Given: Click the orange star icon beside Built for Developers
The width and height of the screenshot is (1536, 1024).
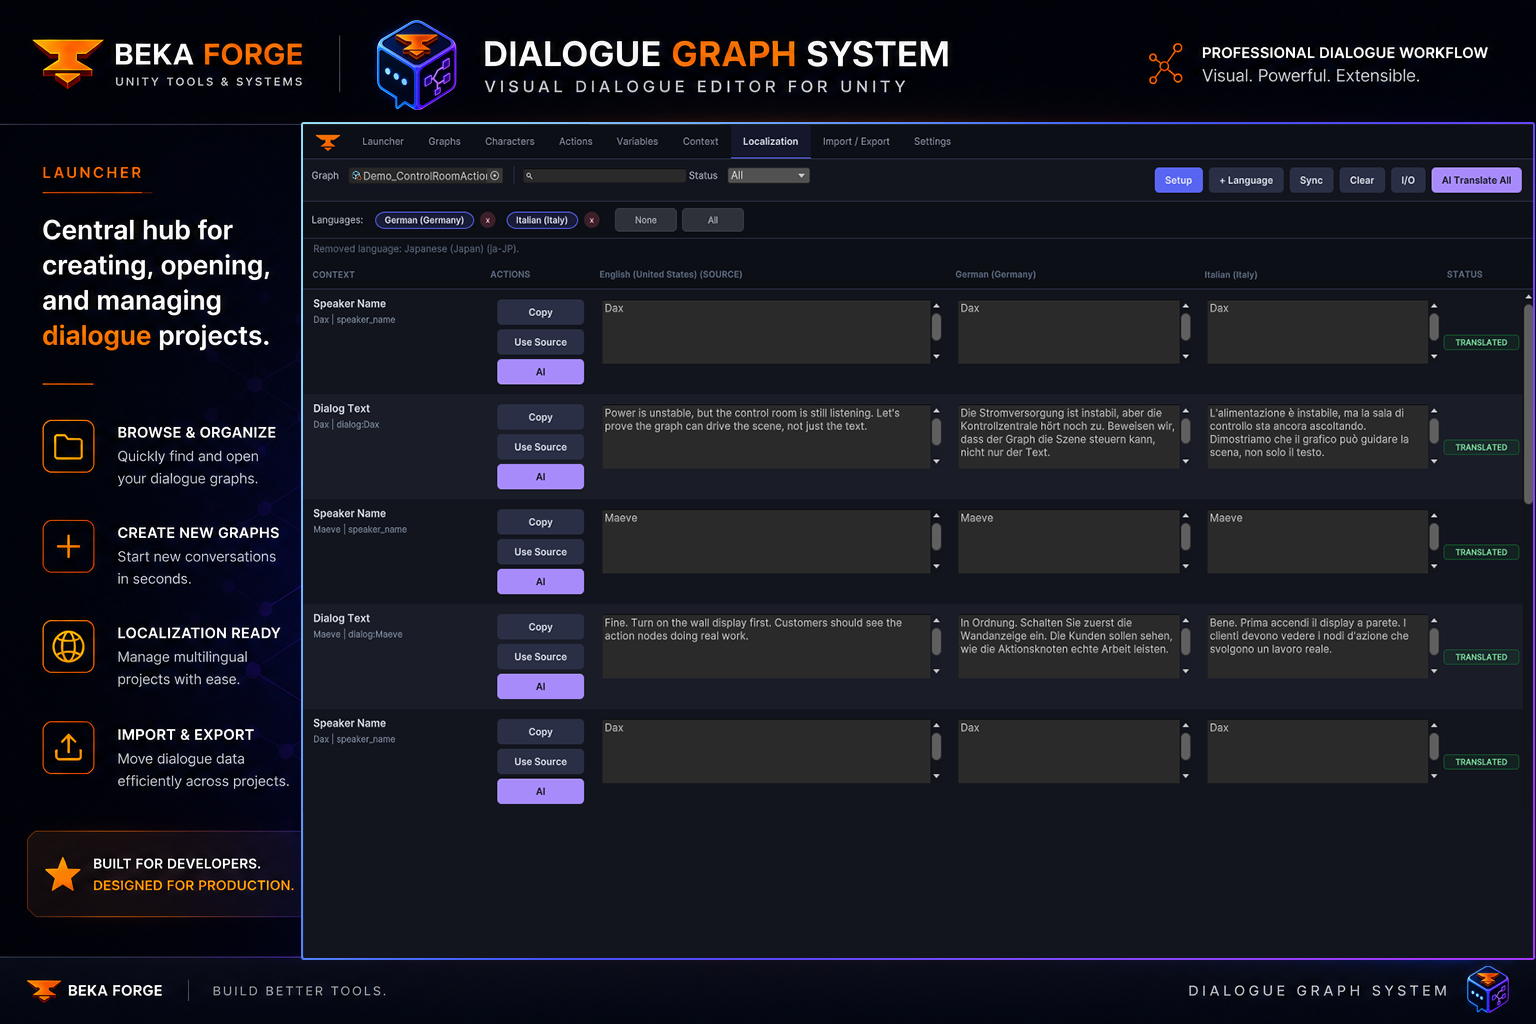Looking at the screenshot, I should 63,874.
